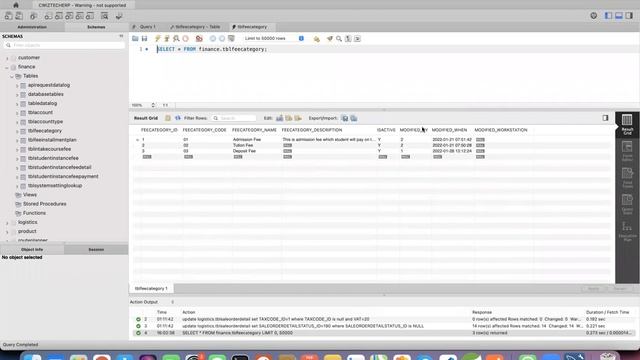Switch to the Session tab
Image resolution: width=640 pixels, height=360 pixels.
tap(96, 249)
